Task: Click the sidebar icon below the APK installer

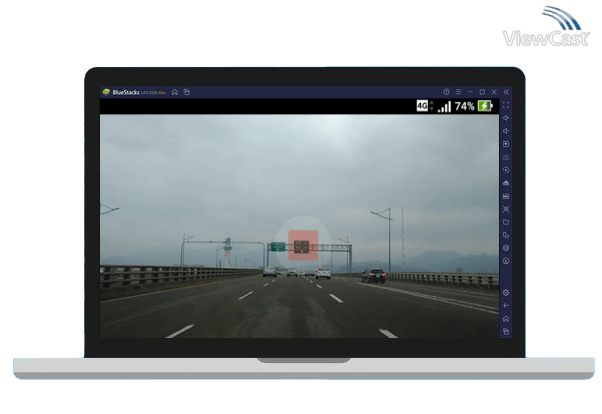Action: click(x=506, y=196)
